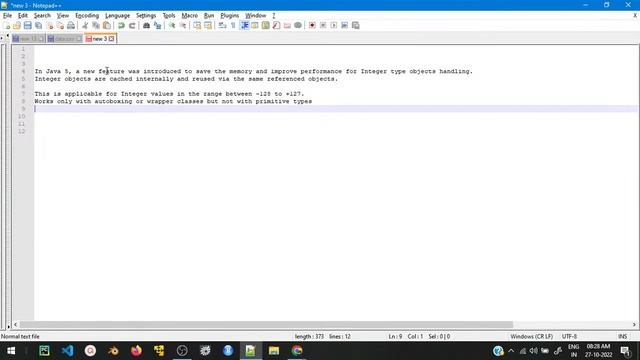
Task: Switch to the first document tab
Action: tap(28, 39)
